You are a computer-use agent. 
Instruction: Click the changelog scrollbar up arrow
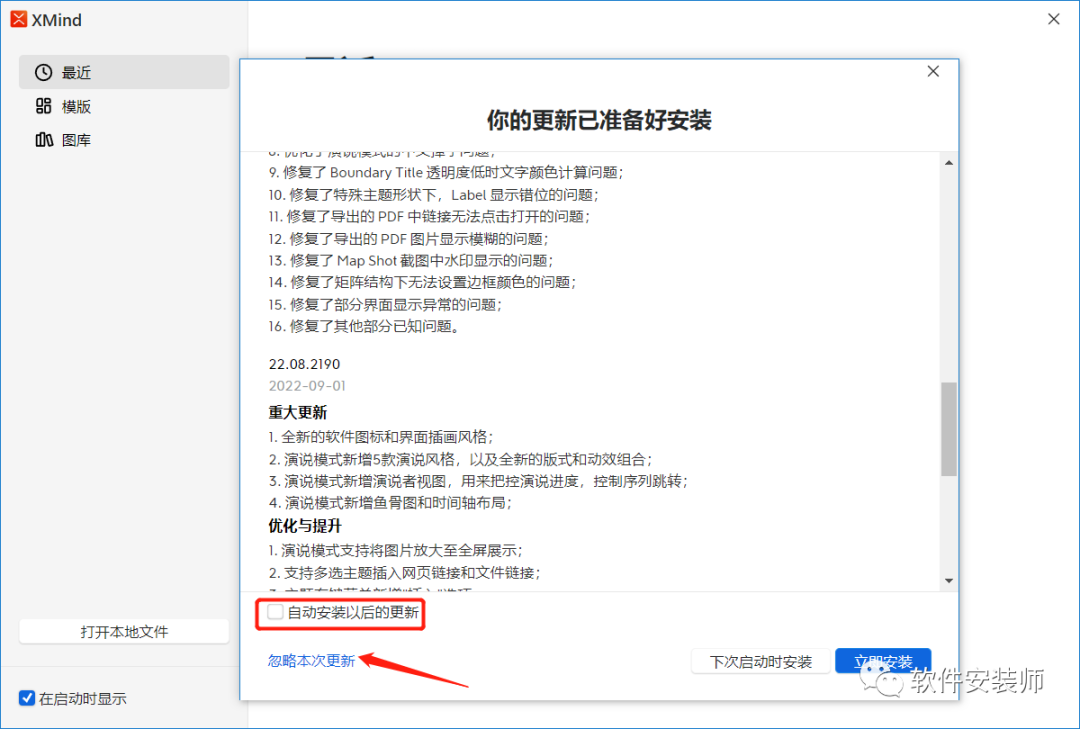949,163
